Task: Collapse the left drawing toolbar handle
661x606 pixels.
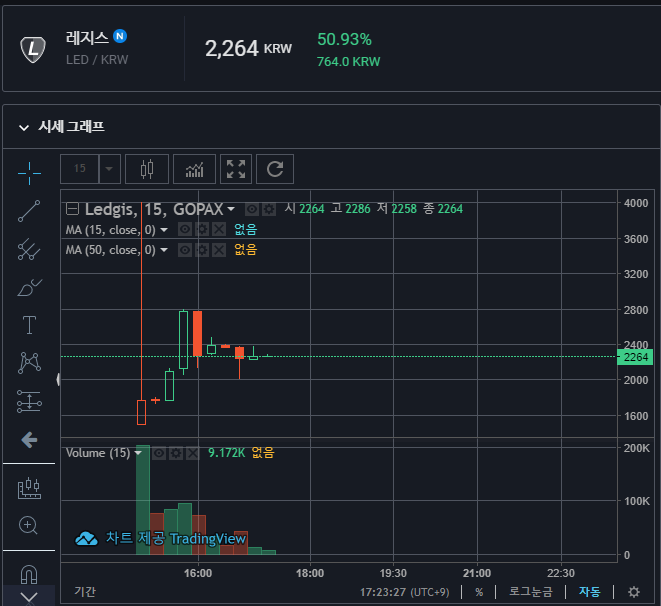Action: coord(58,380)
